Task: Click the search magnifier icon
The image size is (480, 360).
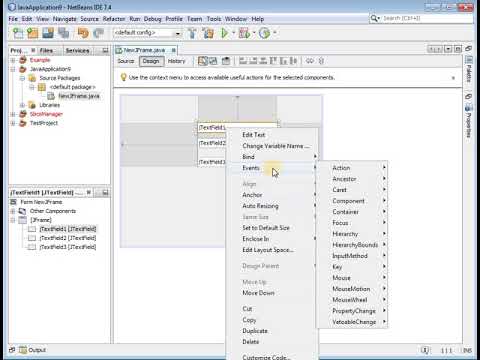Action: point(374,18)
